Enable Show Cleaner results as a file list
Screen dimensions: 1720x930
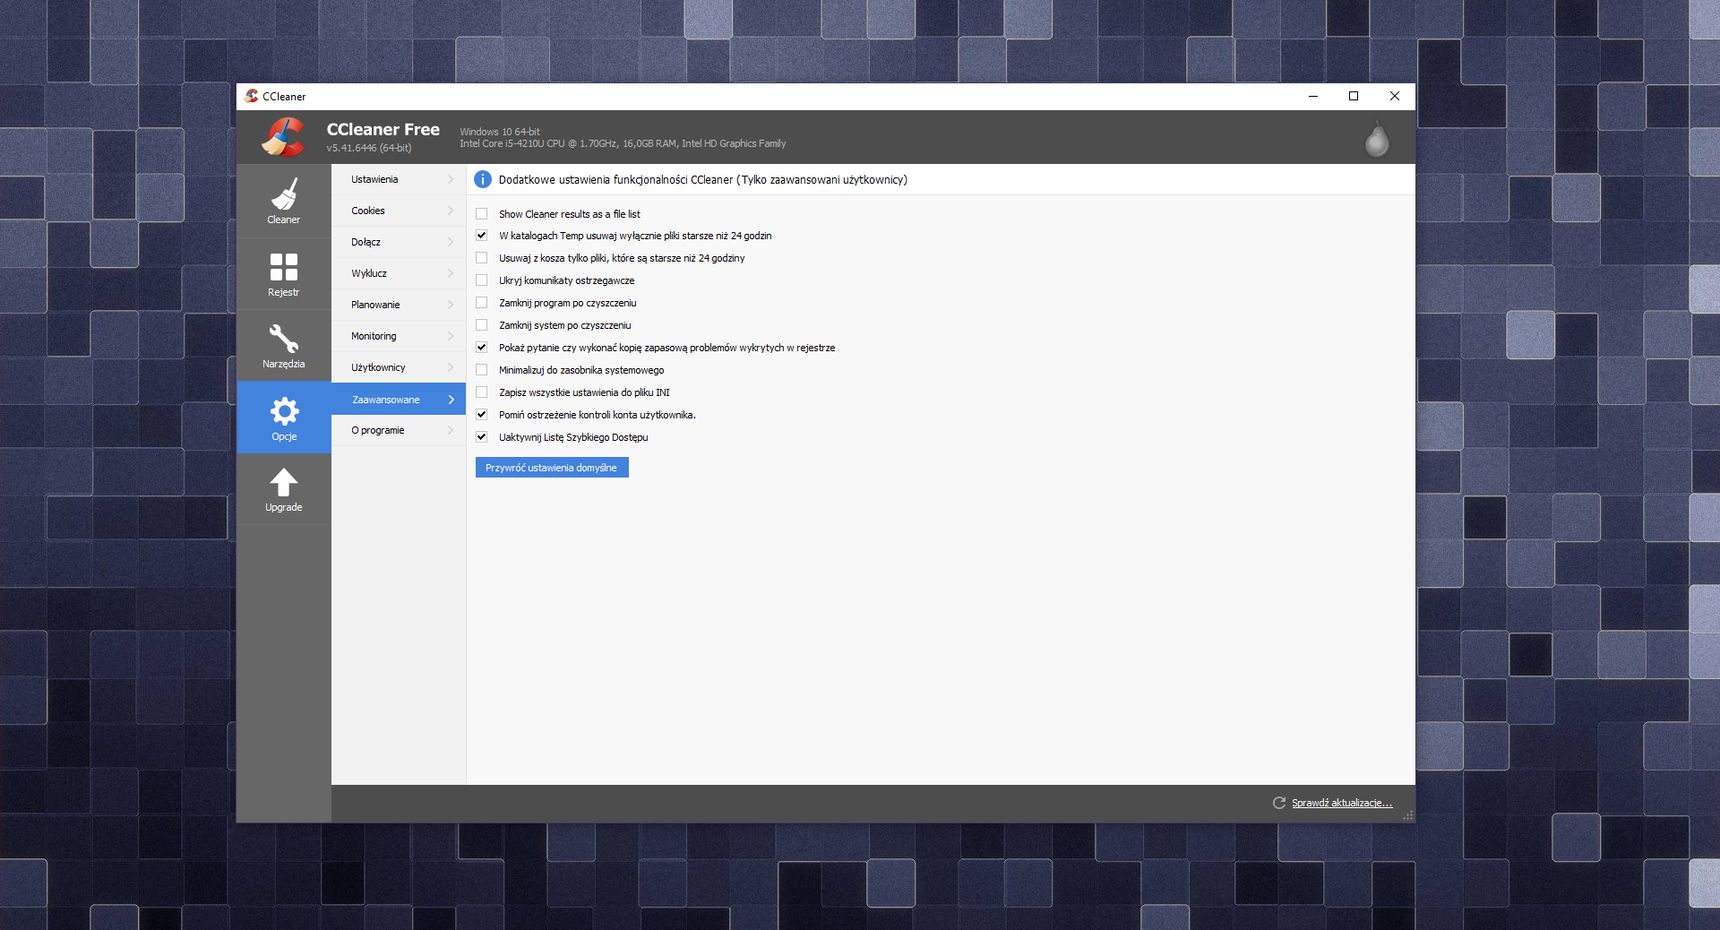[x=482, y=214]
